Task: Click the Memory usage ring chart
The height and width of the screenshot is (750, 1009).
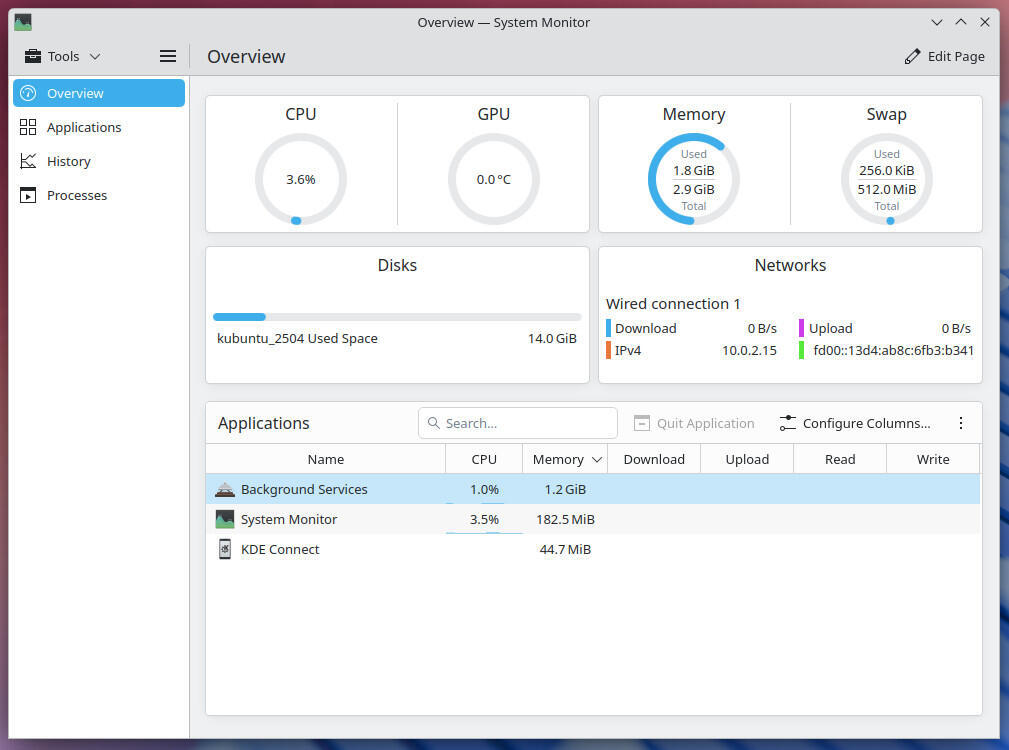Action: [693, 179]
